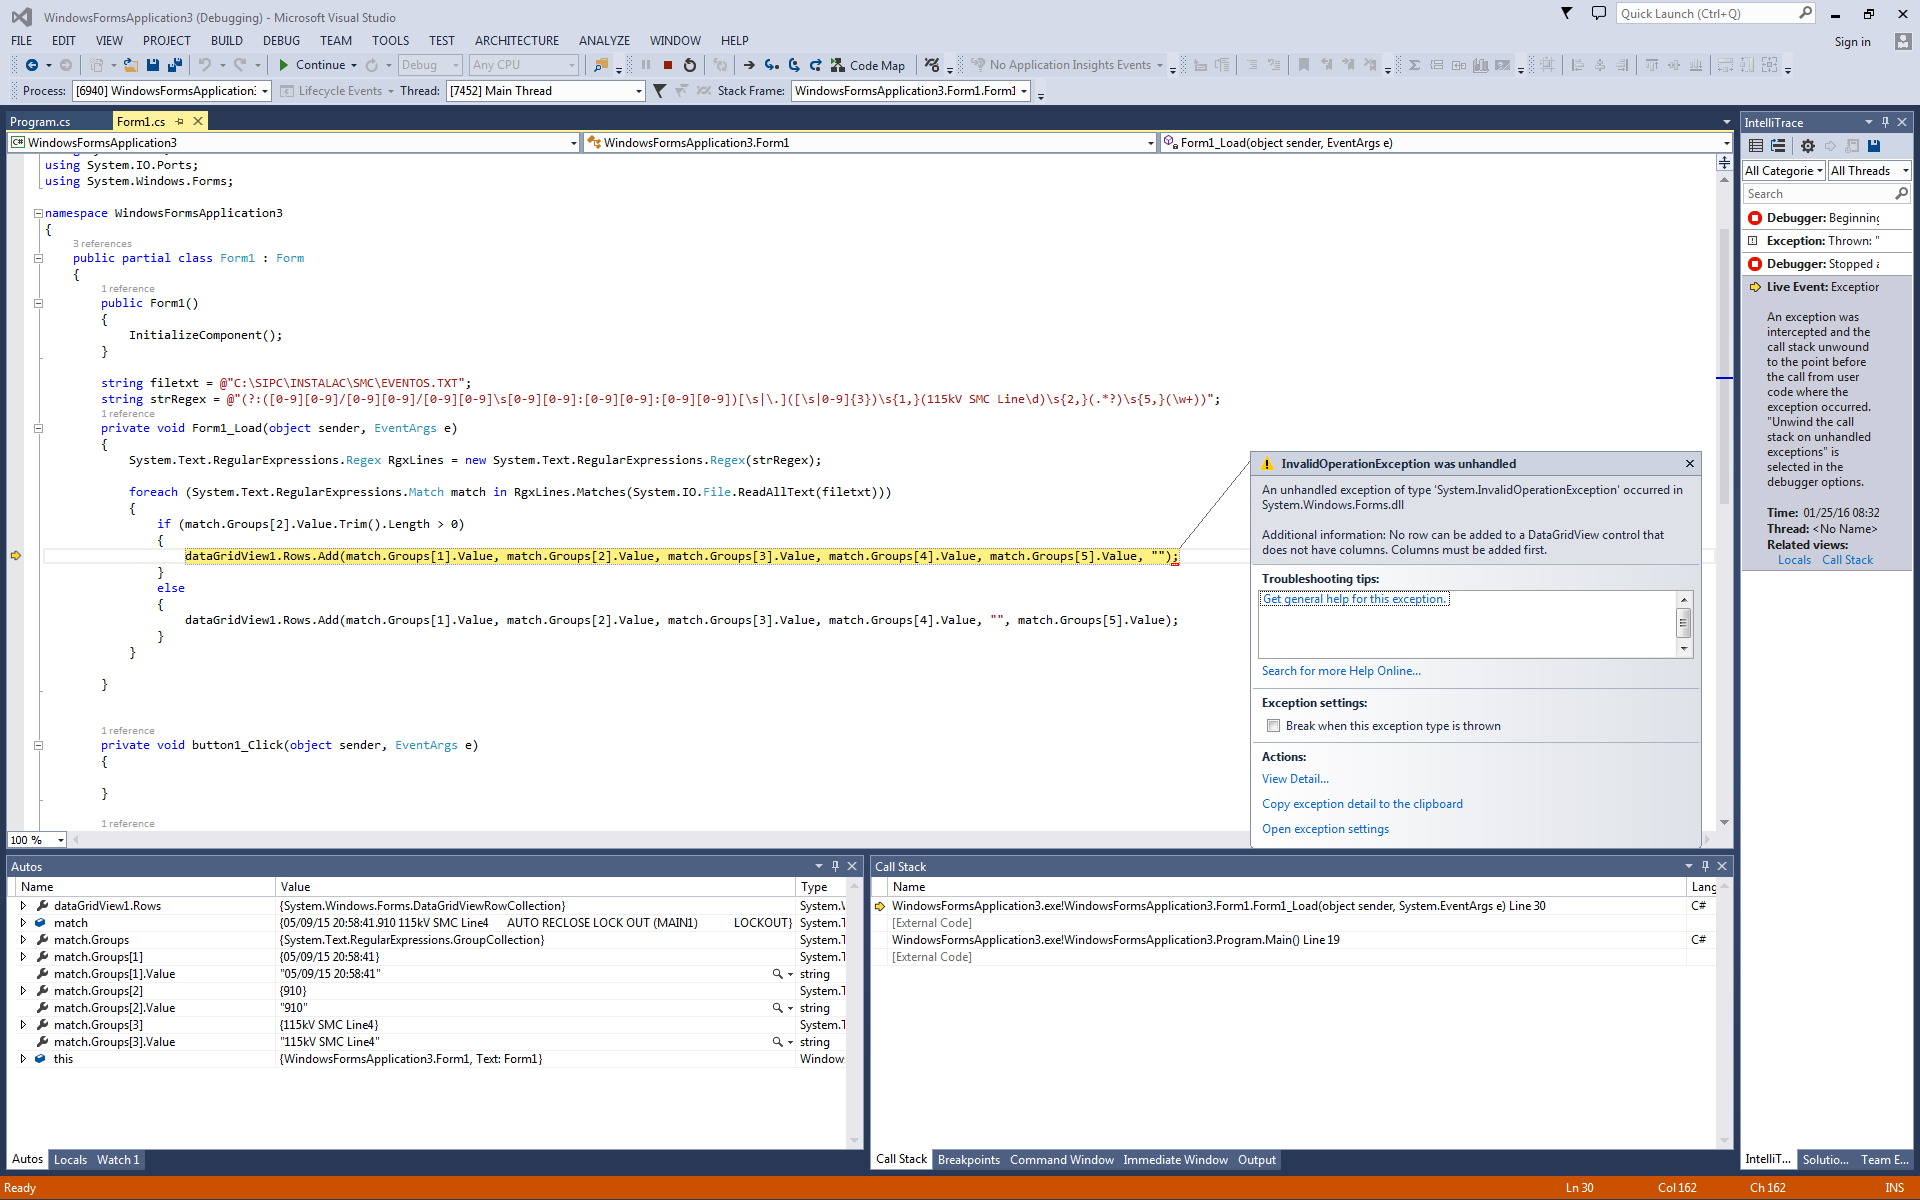Click the Restart debugging icon
The width and height of the screenshot is (1920, 1200).
(x=690, y=65)
